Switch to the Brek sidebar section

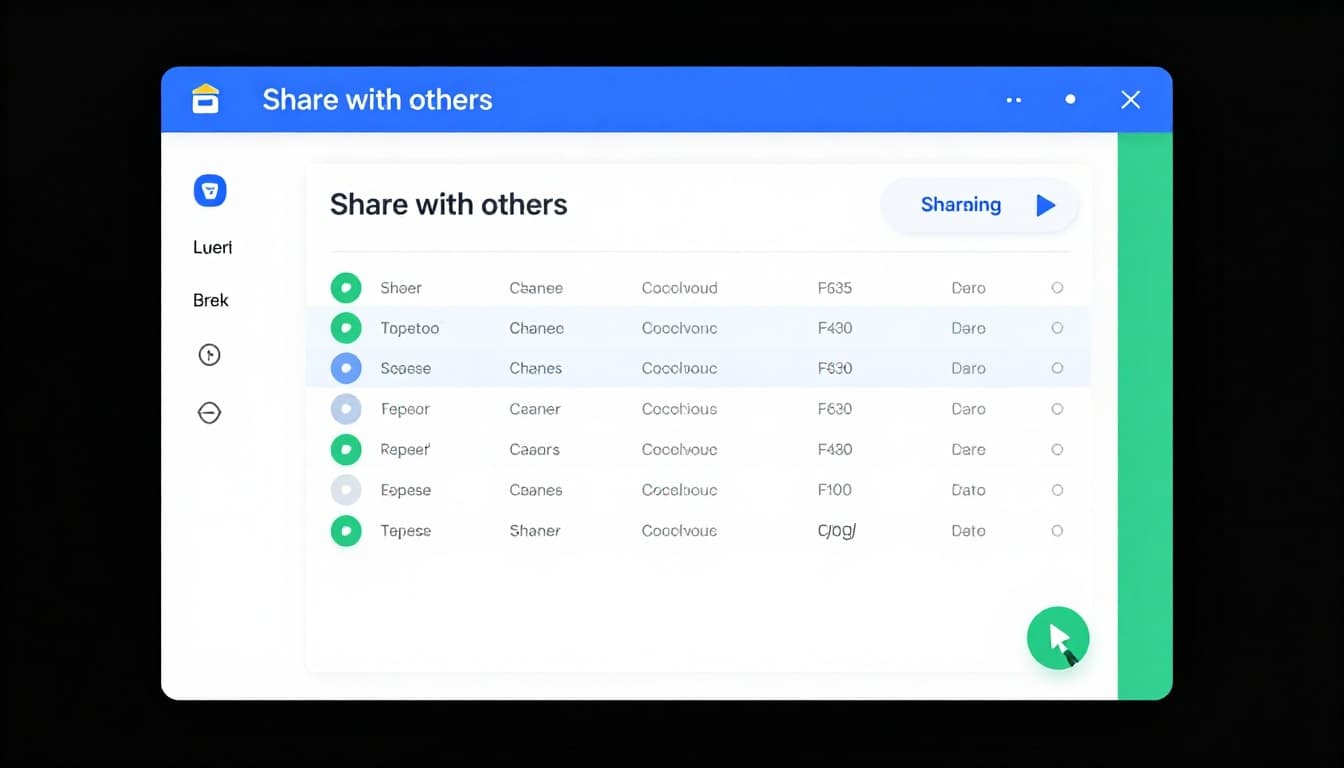coord(210,299)
